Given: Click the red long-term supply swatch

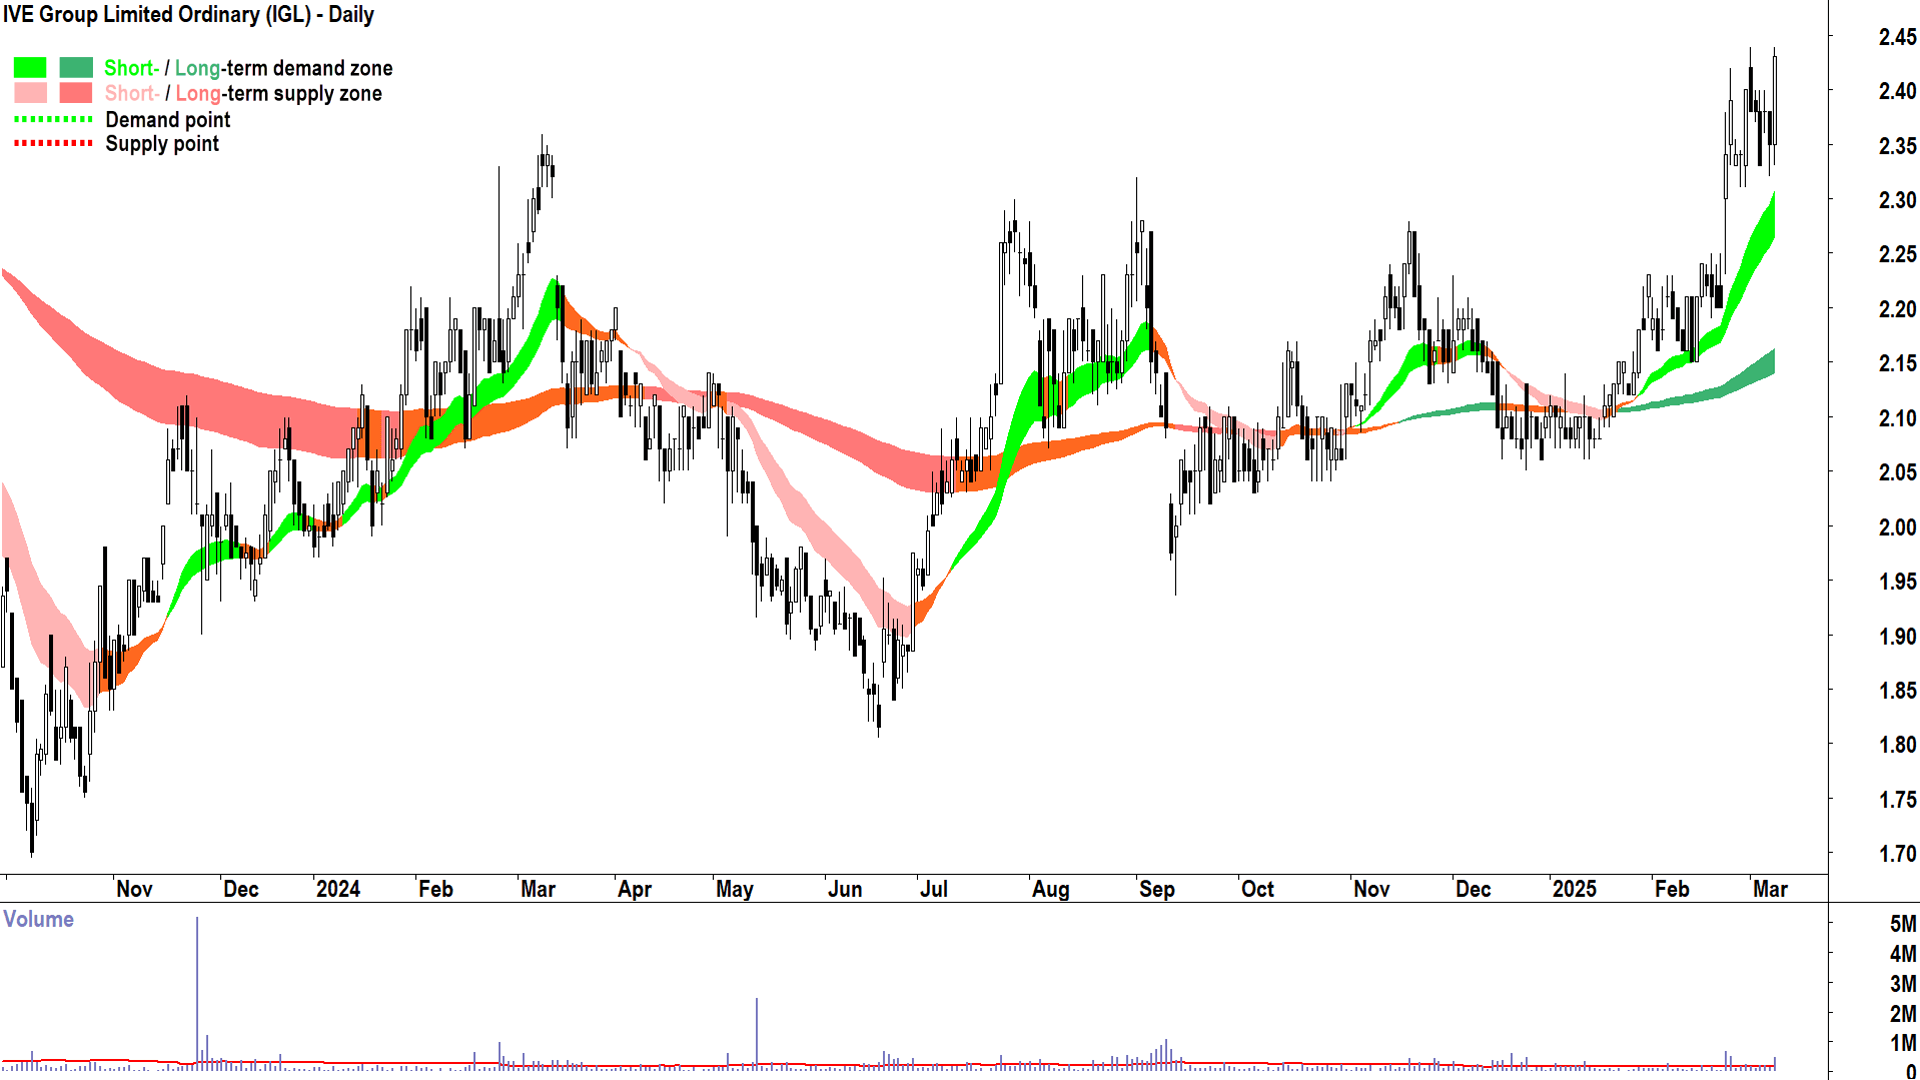Looking at the screenshot, I should (x=76, y=93).
